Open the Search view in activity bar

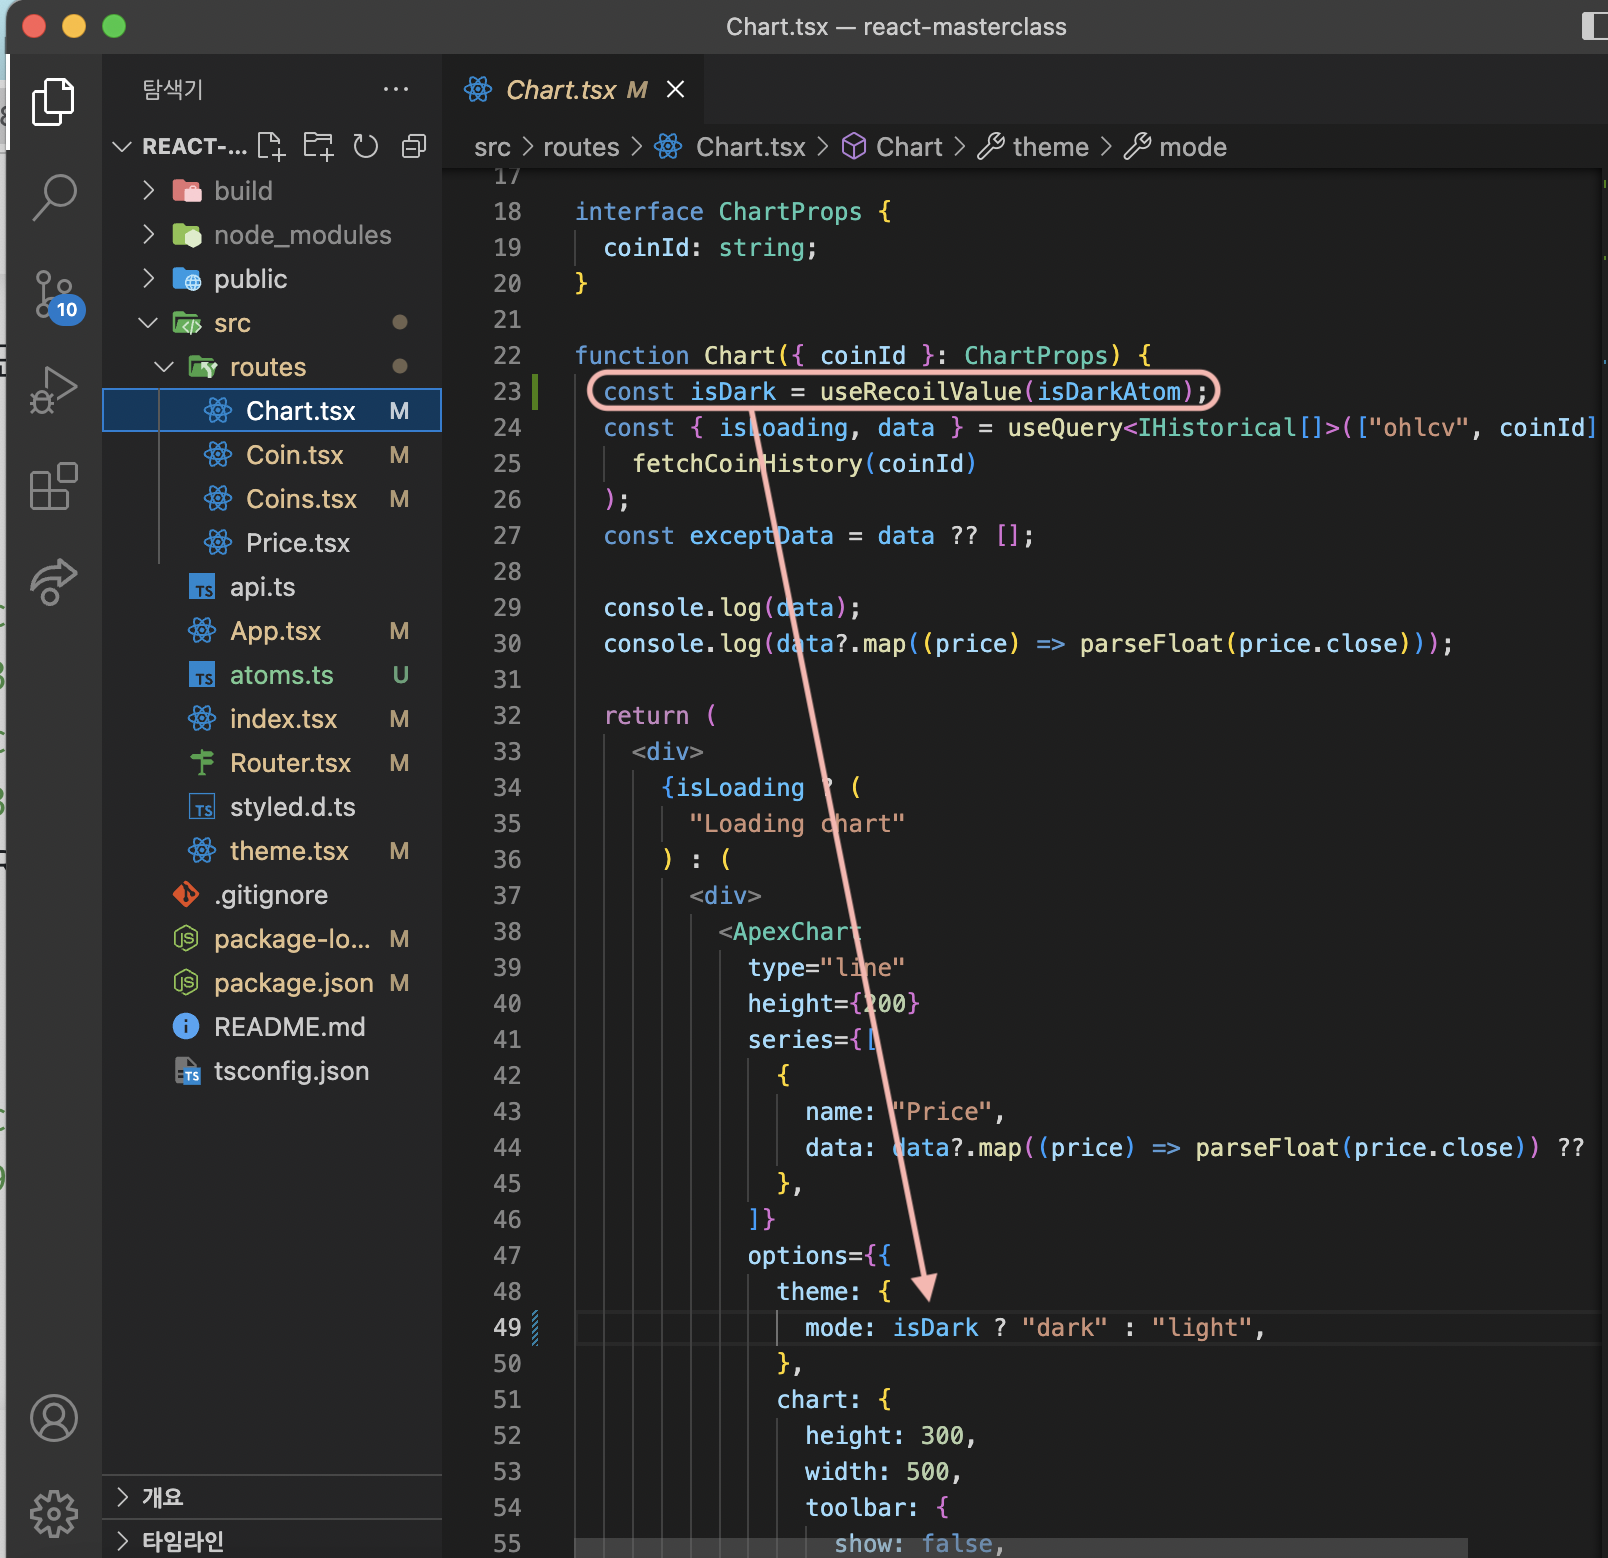(x=54, y=197)
